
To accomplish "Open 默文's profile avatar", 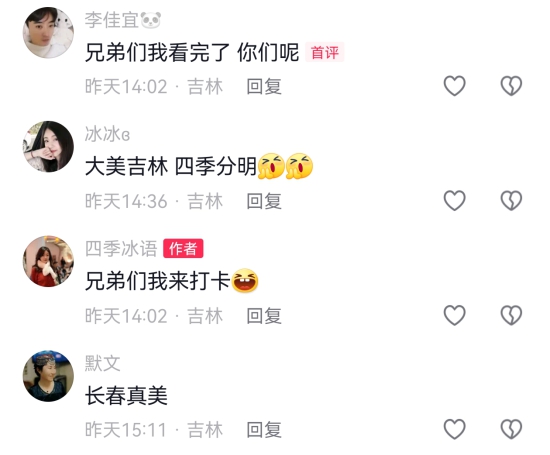I will (48, 376).
